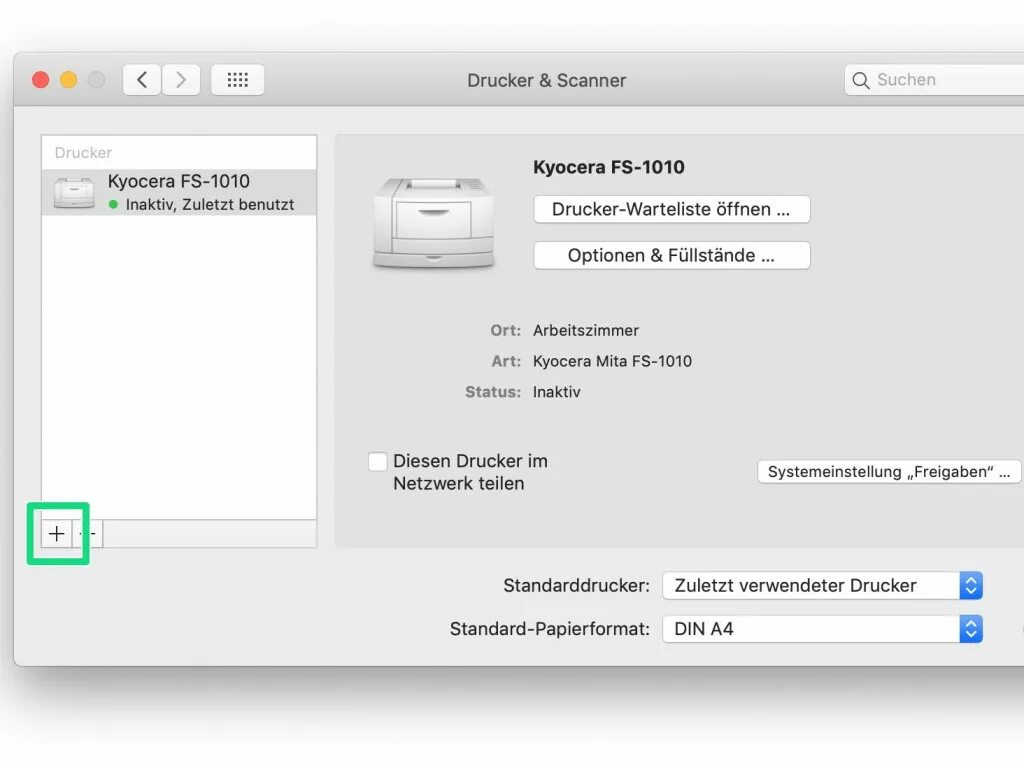The height and width of the screenshot is (768, 1024).
Task: Go forward with the right chevron button
Action: (x=181, y=80)
